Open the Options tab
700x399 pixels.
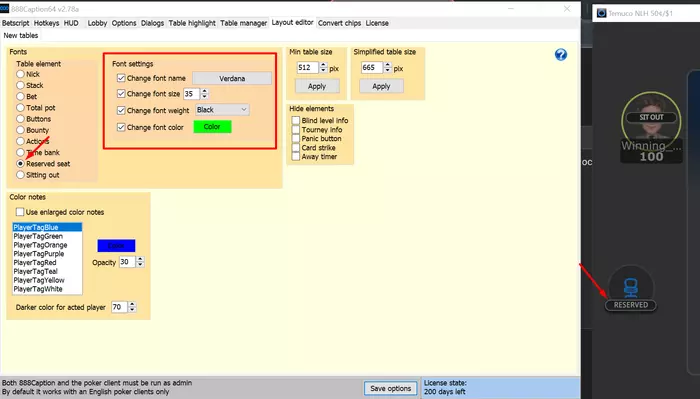click(124, 23)
